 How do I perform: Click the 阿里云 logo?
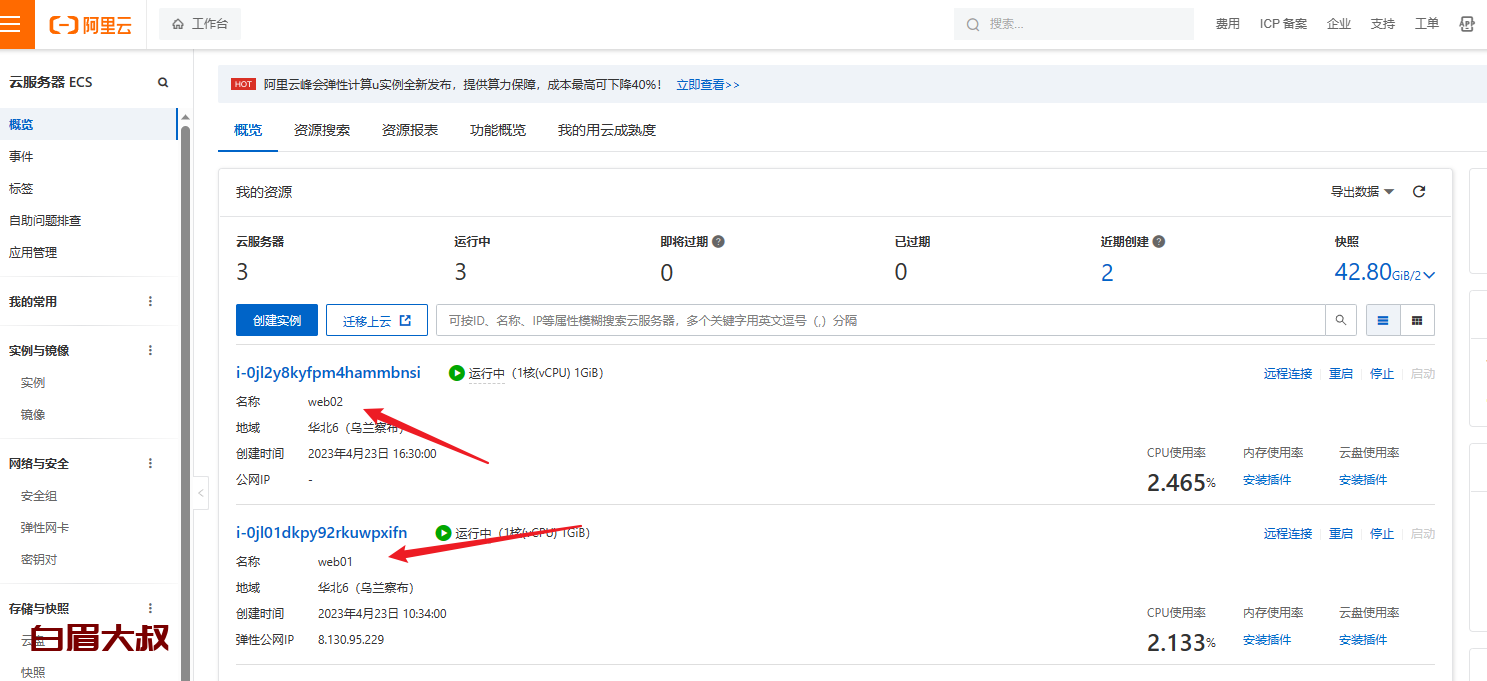[x=91, y=25]
